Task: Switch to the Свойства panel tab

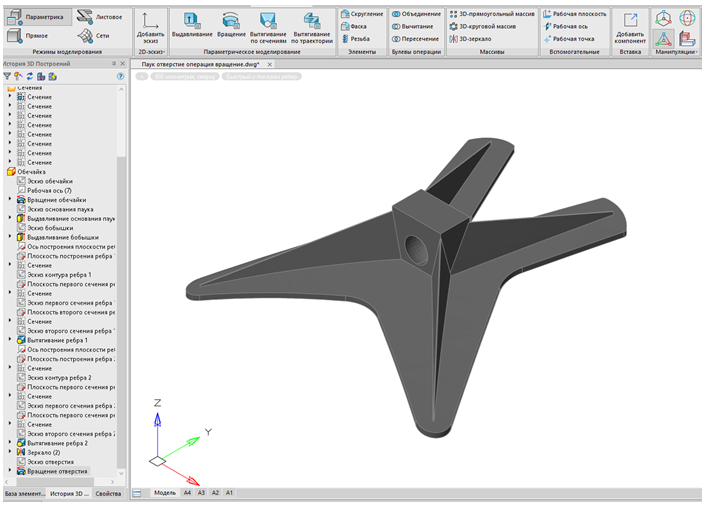Action: (107, 493)
